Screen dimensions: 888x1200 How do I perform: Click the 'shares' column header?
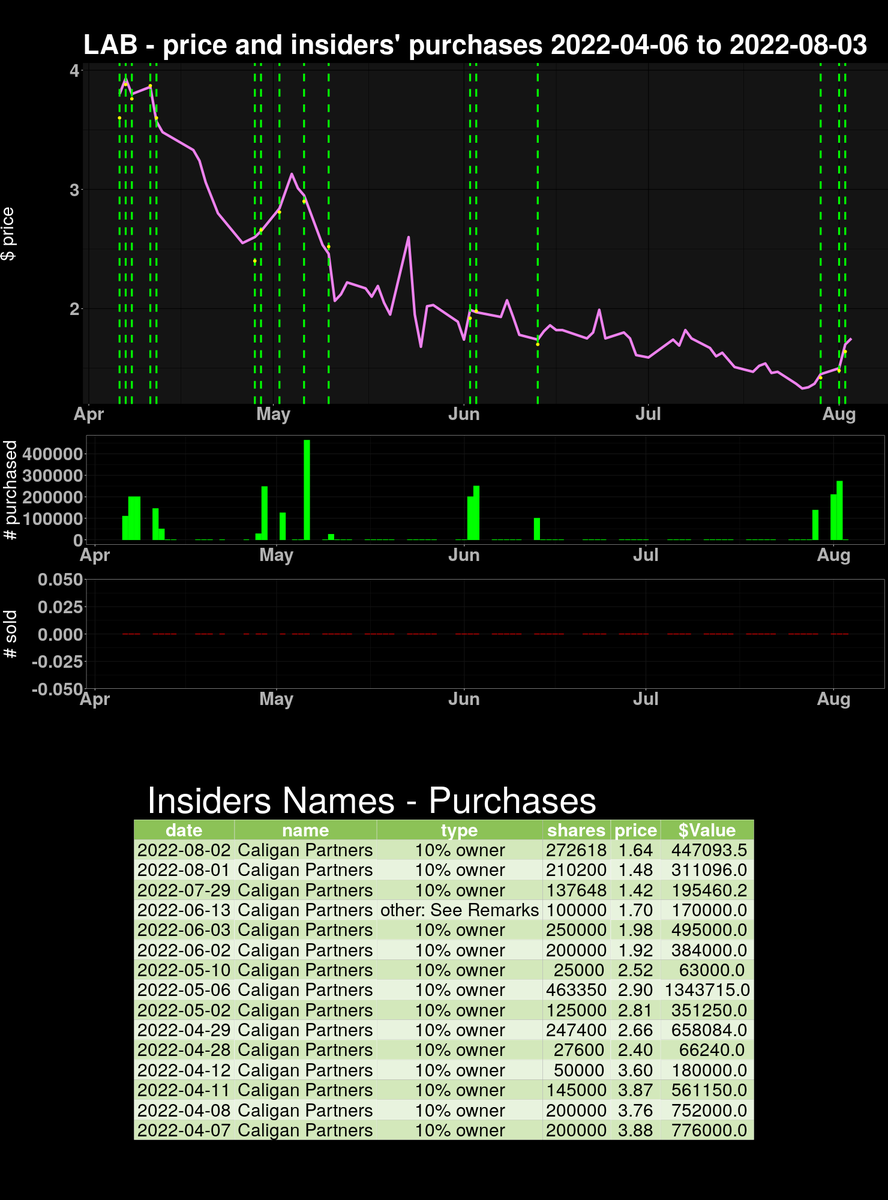tap(576, 830)
